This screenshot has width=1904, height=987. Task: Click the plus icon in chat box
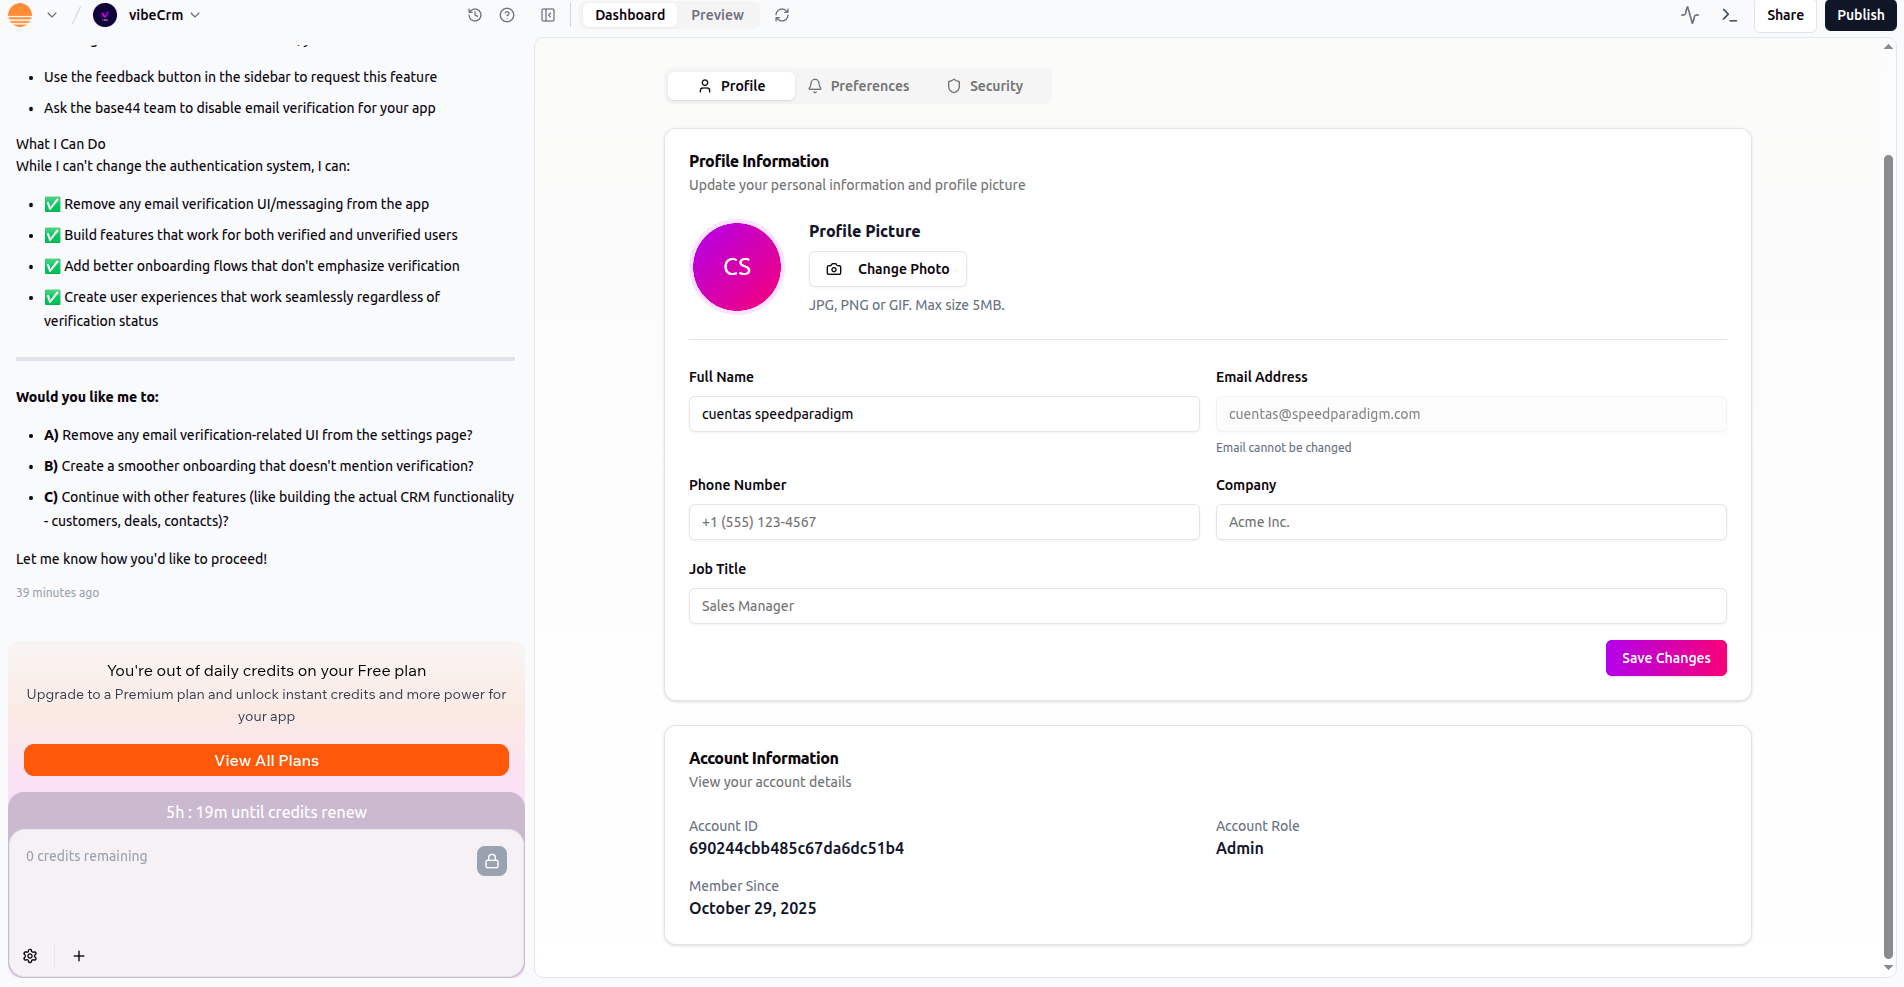pos(79,956)
